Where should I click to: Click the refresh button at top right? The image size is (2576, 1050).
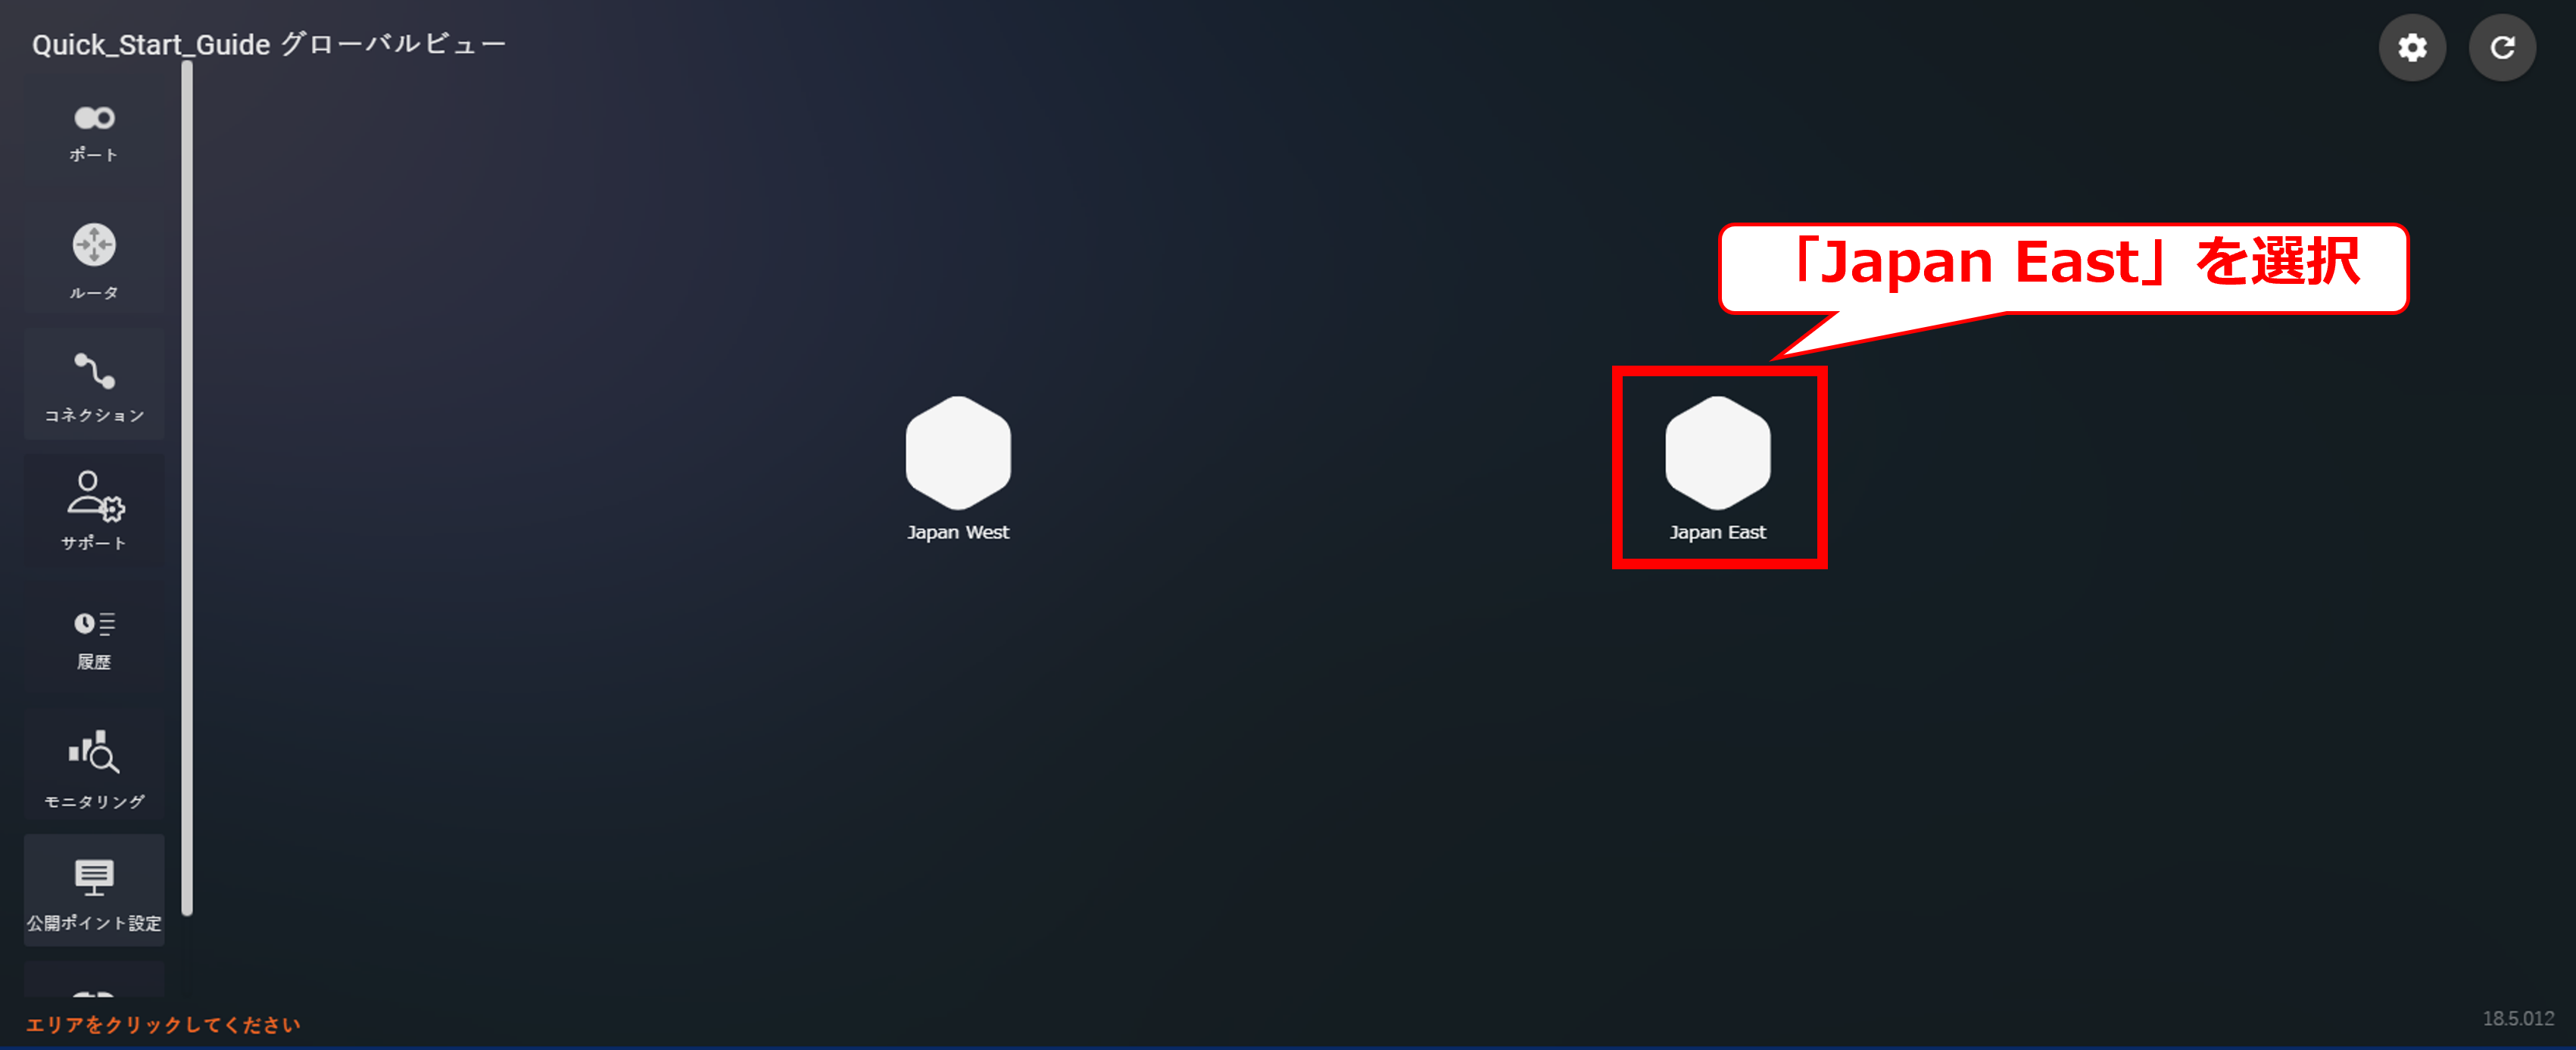pyautogui.click(x=2501, y=47)
